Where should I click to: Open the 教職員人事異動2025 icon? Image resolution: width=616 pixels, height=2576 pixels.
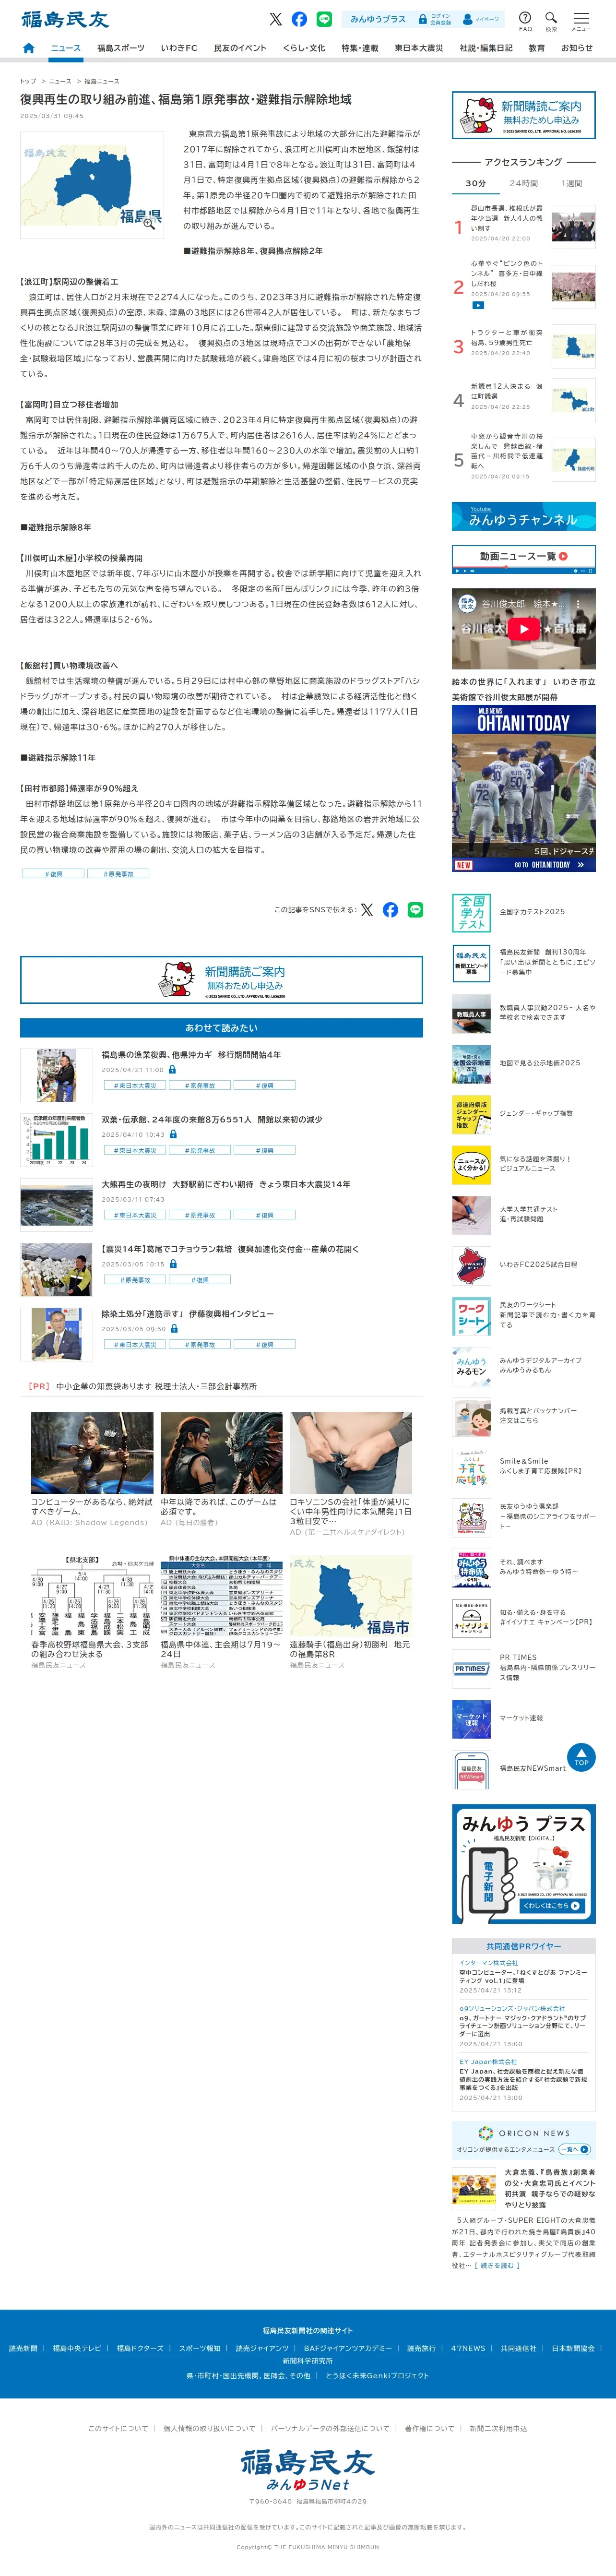(x=471, y=1013)
